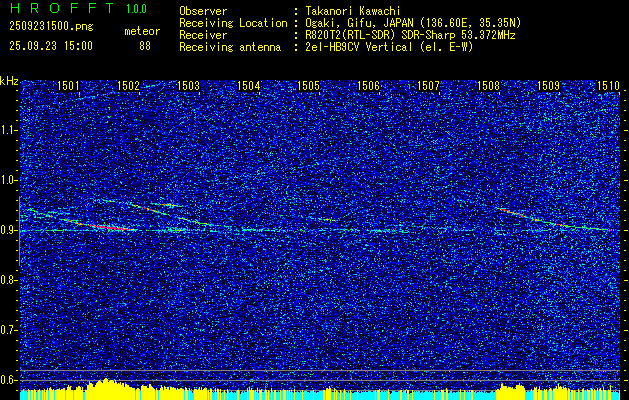Screen dimensions: 629x400
Task: Click the 2509231500.png filename text
Action: (x=51, y=27)
